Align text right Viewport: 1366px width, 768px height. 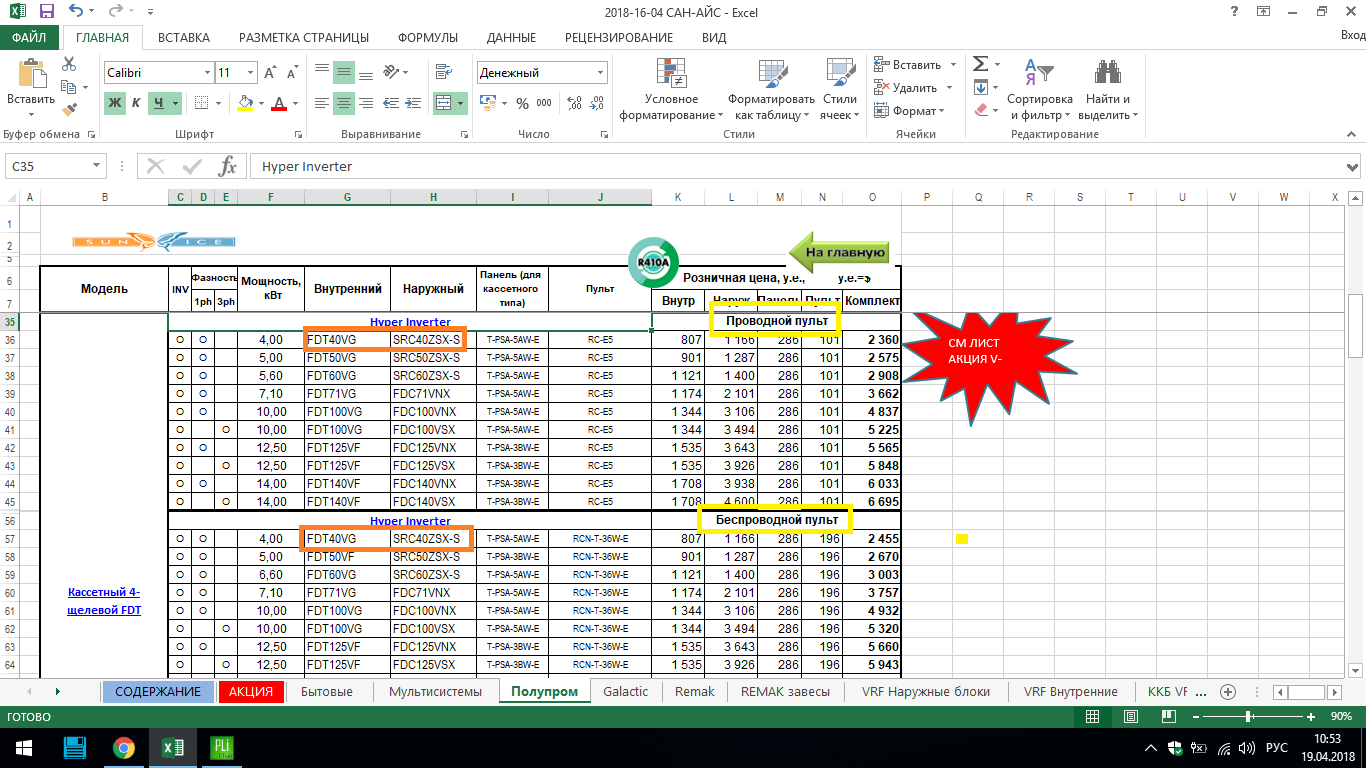367,103
